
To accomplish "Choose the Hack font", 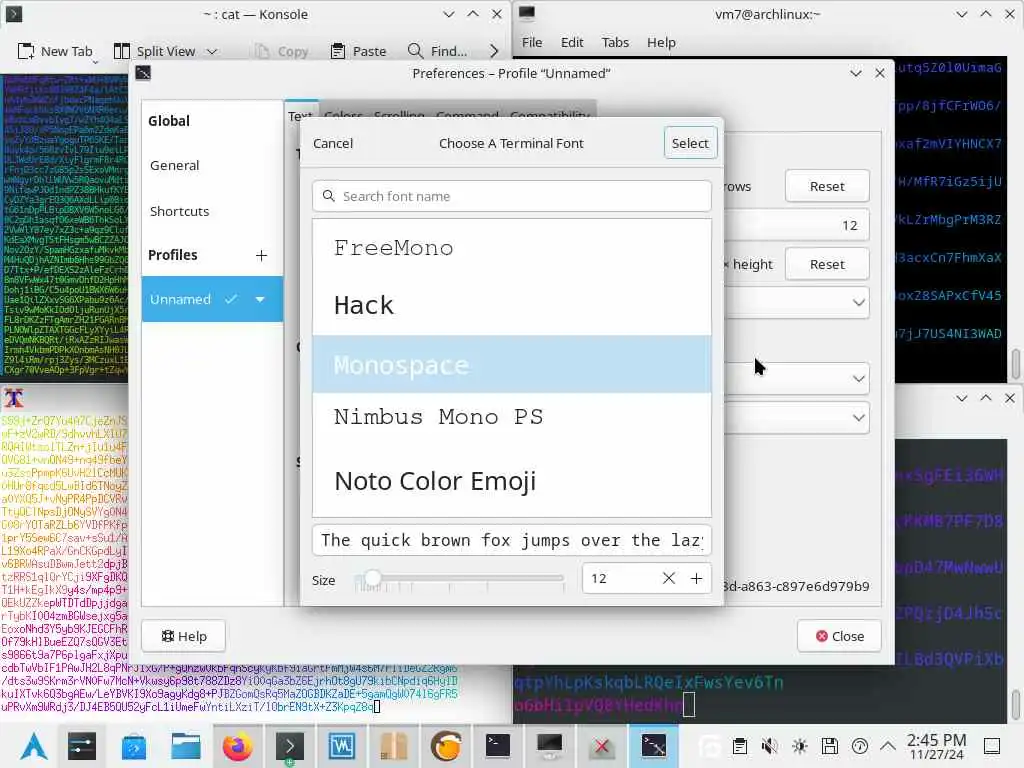I will tap(512, 306).
